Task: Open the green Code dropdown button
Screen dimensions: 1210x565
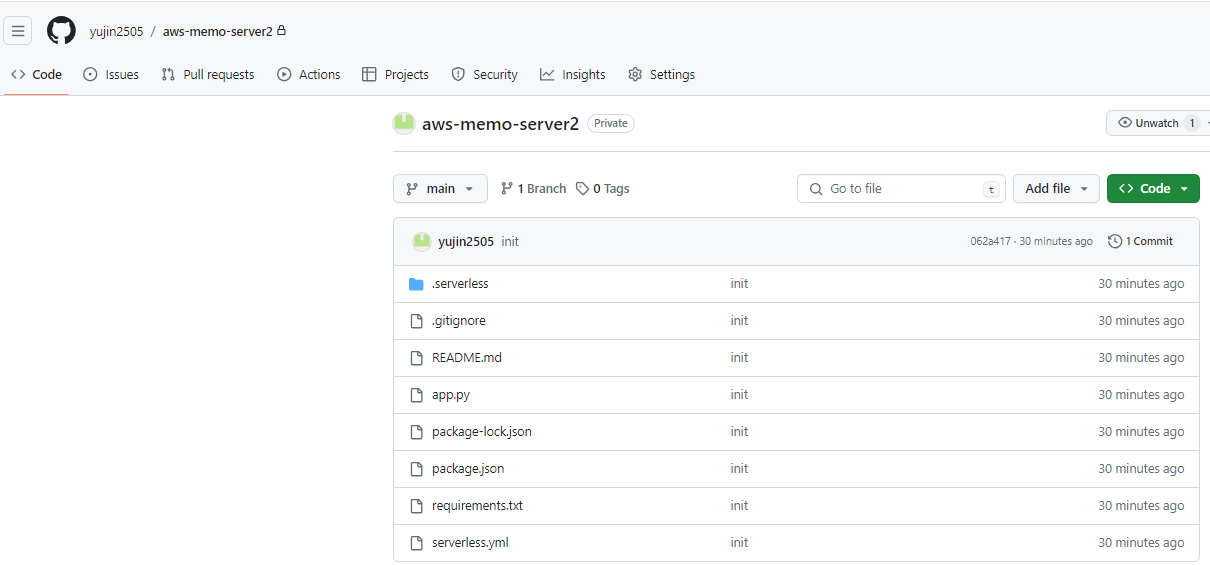Action: pos(1153,189)
